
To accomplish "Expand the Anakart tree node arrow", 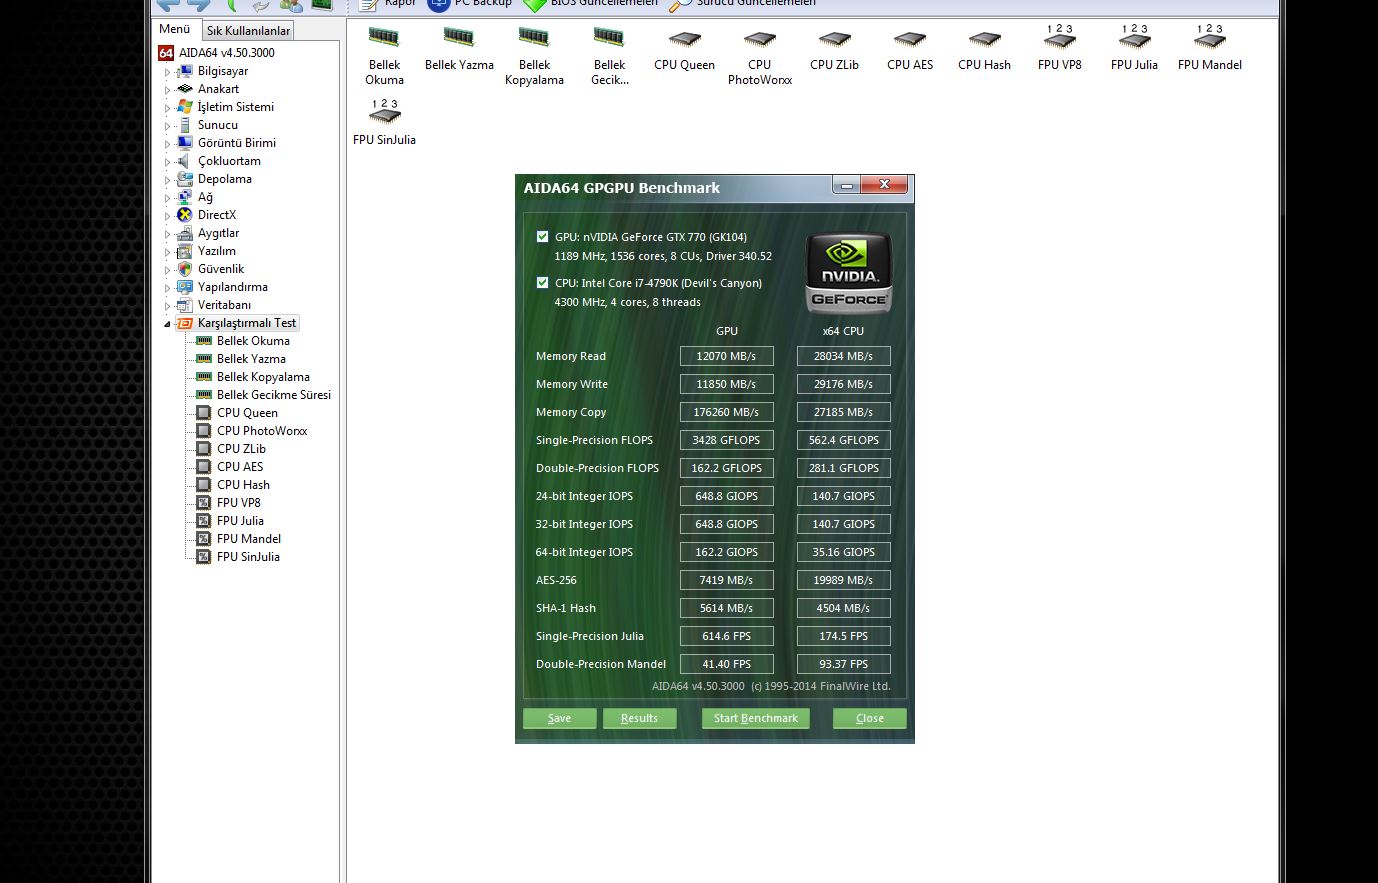I will click(x=168, y=90).
